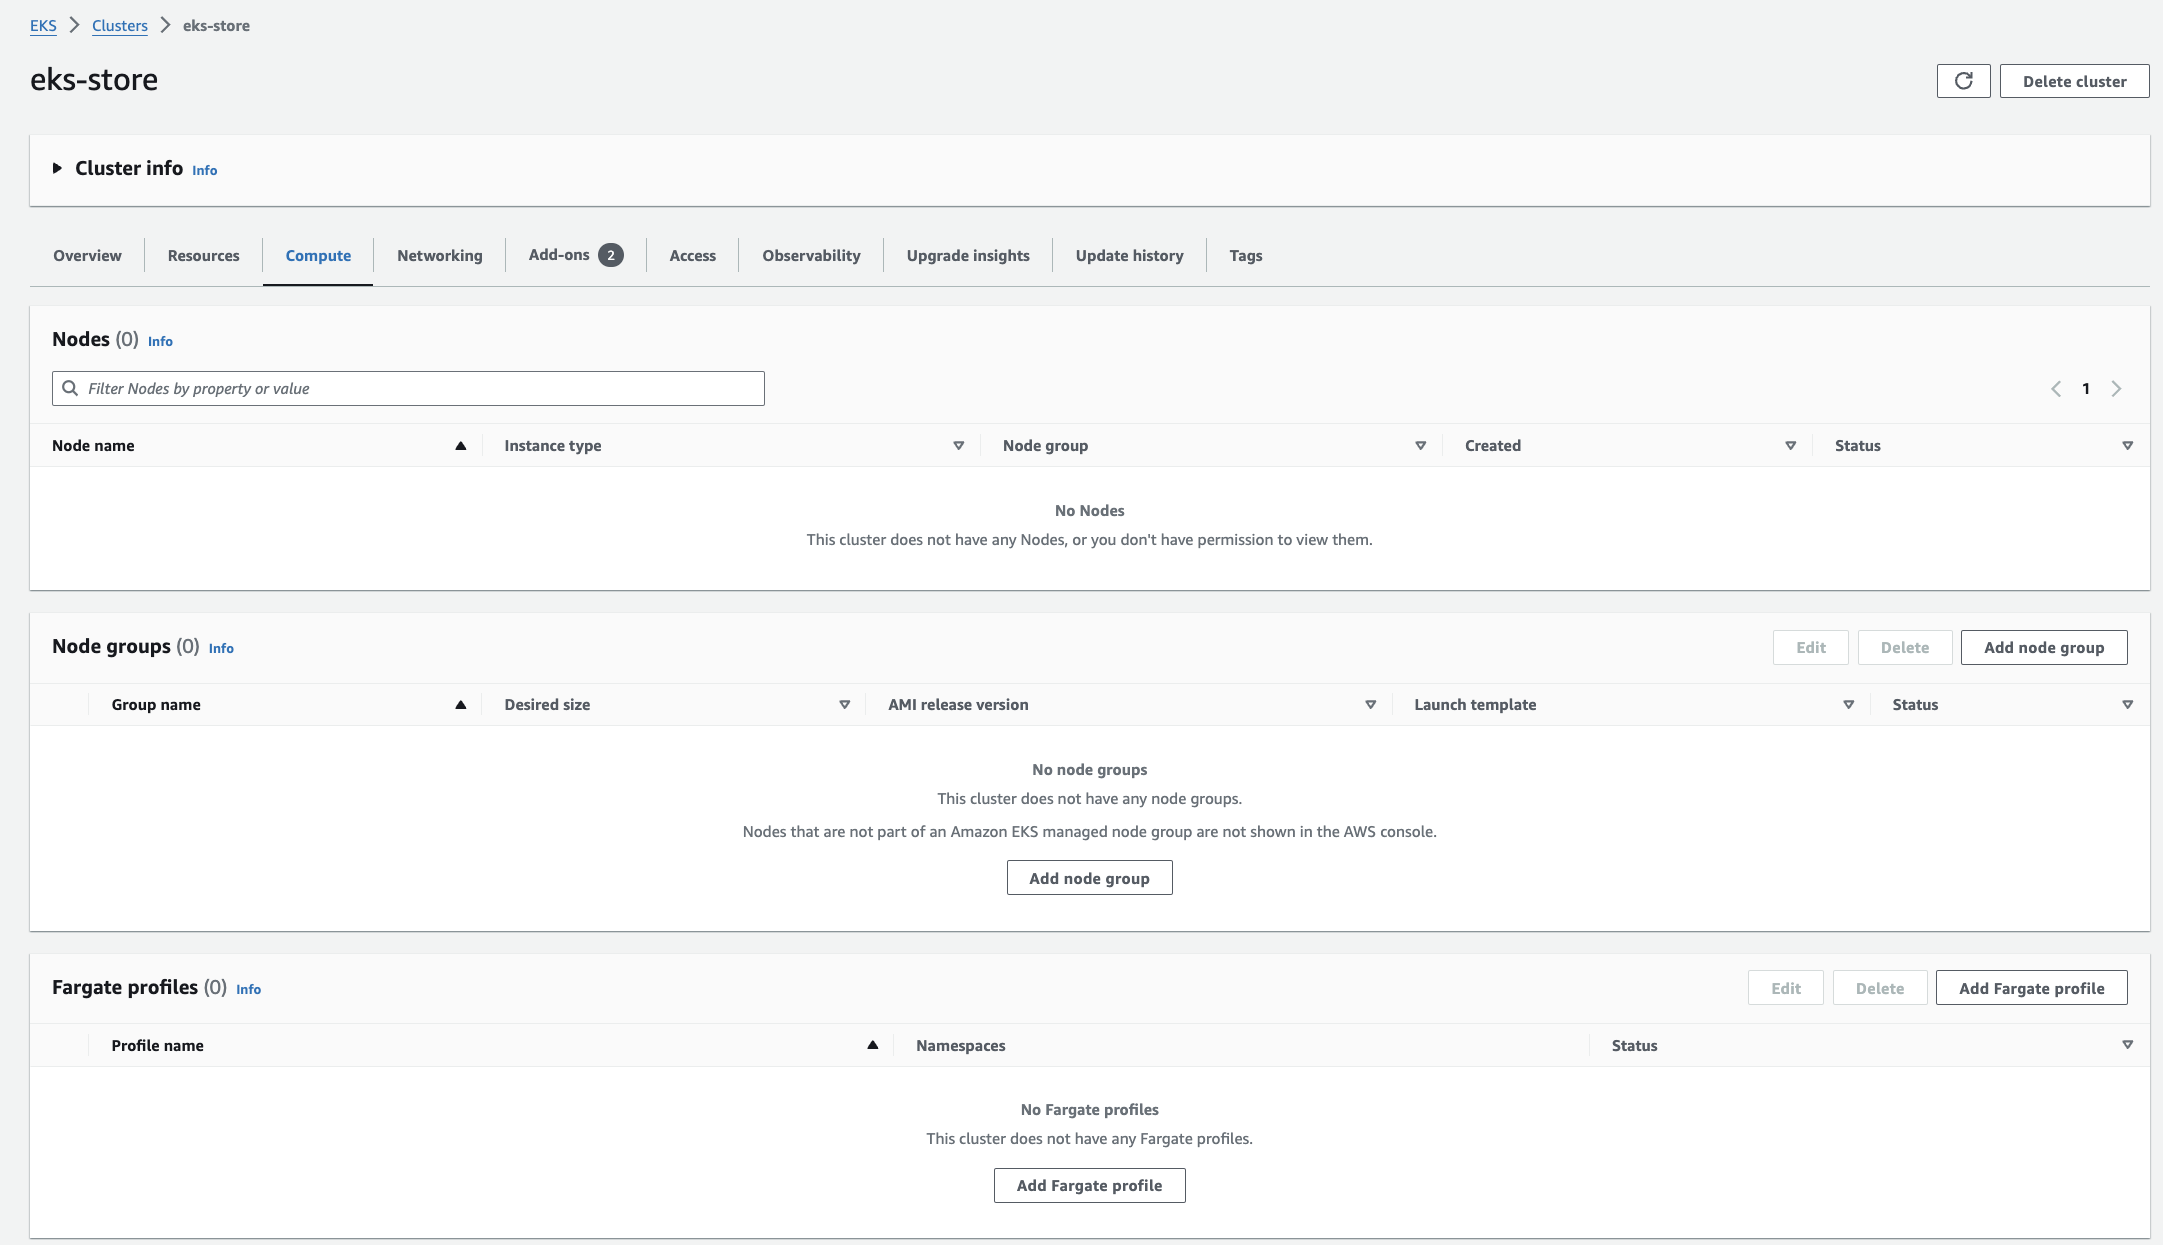This screenshot has height=1245, width=2163.
Task: Open the AMI release version filter dropdown
Action: (x=1370, y=704)
